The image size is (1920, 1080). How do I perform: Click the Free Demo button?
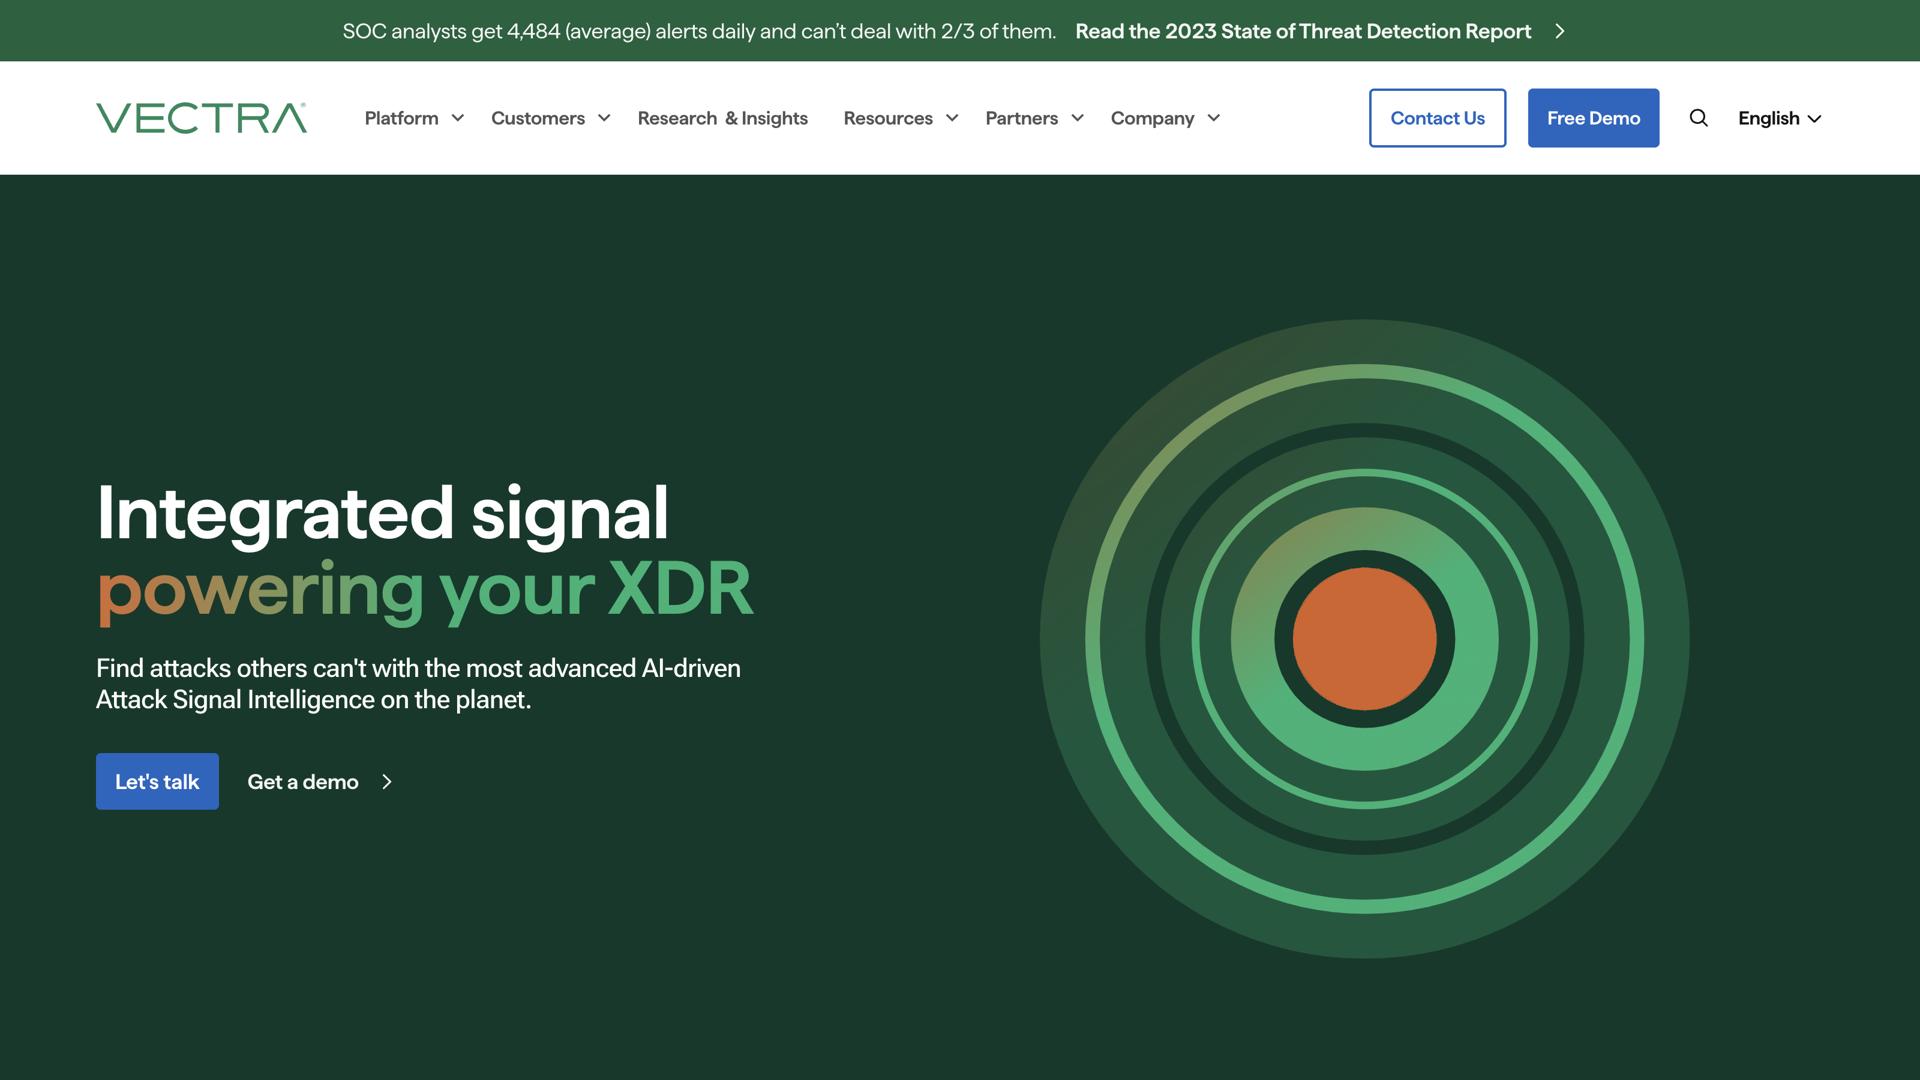(x=1593, y=118)
